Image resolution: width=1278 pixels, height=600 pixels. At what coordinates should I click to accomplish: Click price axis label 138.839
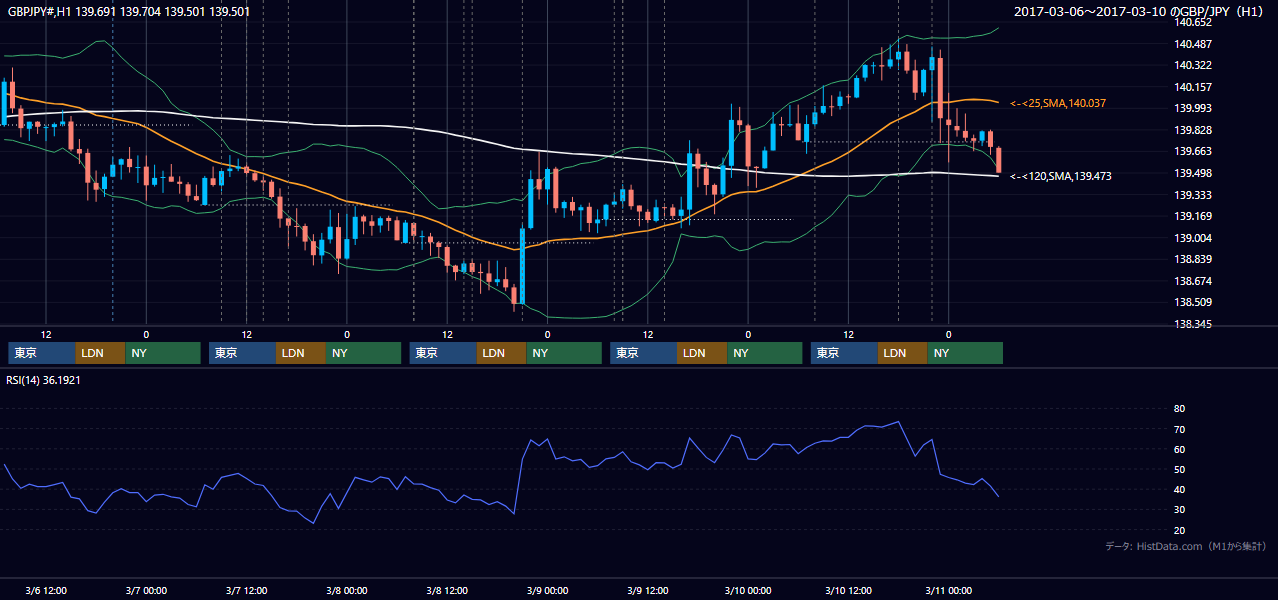(1193, 259)
